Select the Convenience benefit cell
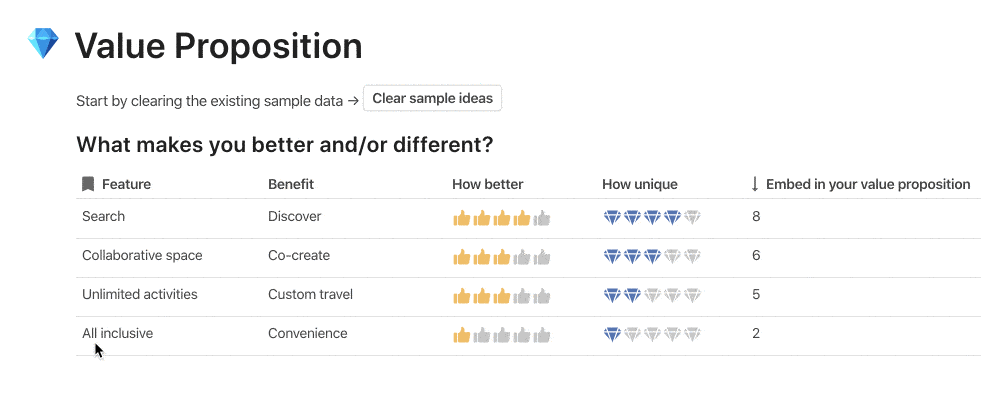 pyautogui.click(x=307, y=333)
